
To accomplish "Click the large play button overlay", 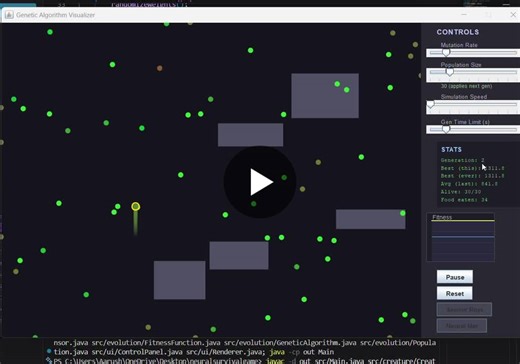I will (260, 182).
